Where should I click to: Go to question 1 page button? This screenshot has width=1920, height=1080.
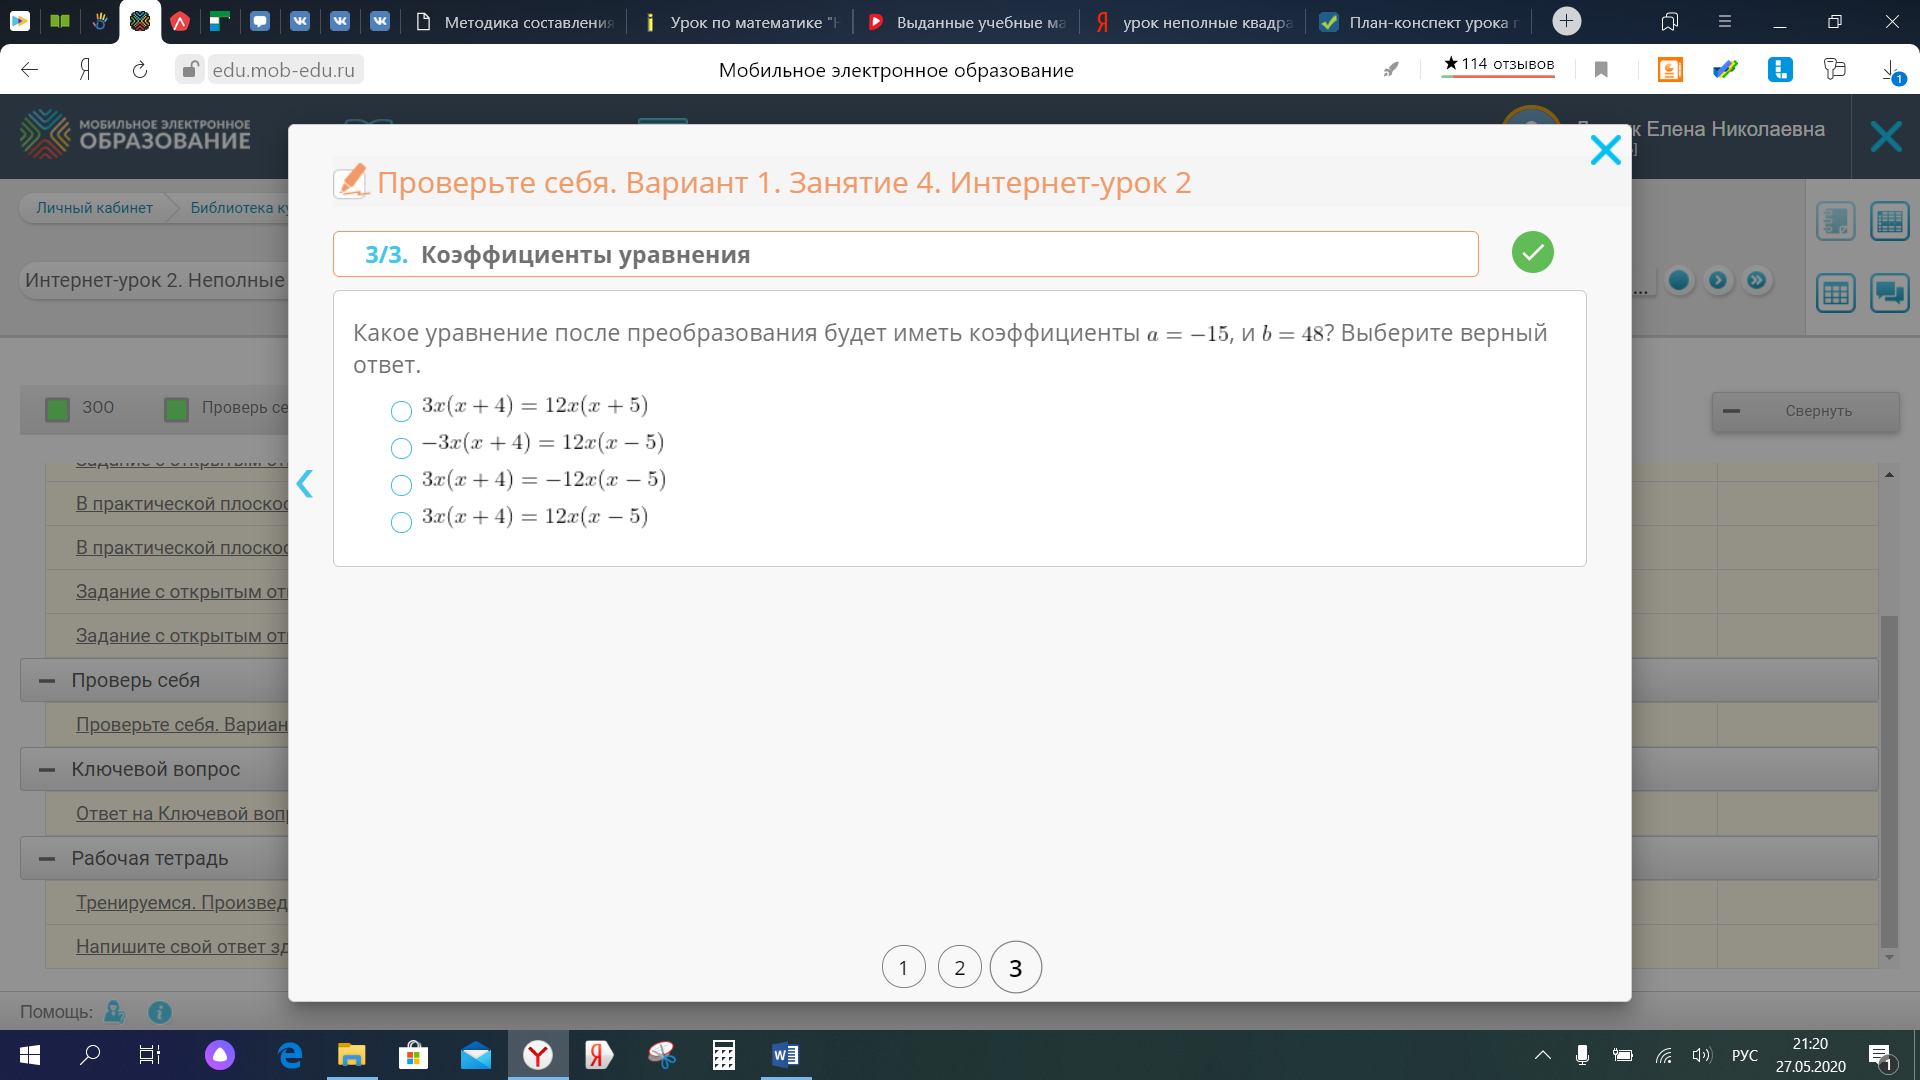point(903,967)
